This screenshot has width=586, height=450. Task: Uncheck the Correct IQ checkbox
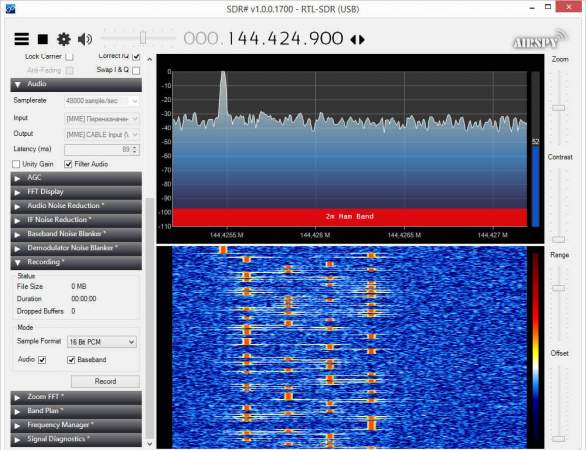pos(136,57)
